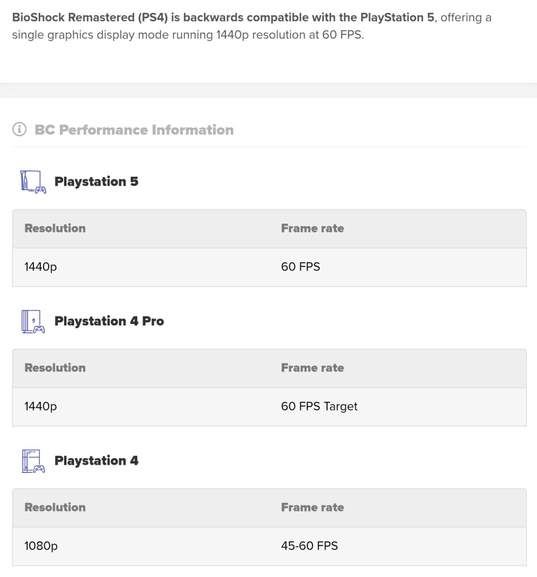This screenshot has height=577, width=537.
Task: Click the bold BioShock Remastered compatibility sentence
Action: point(223,17)
